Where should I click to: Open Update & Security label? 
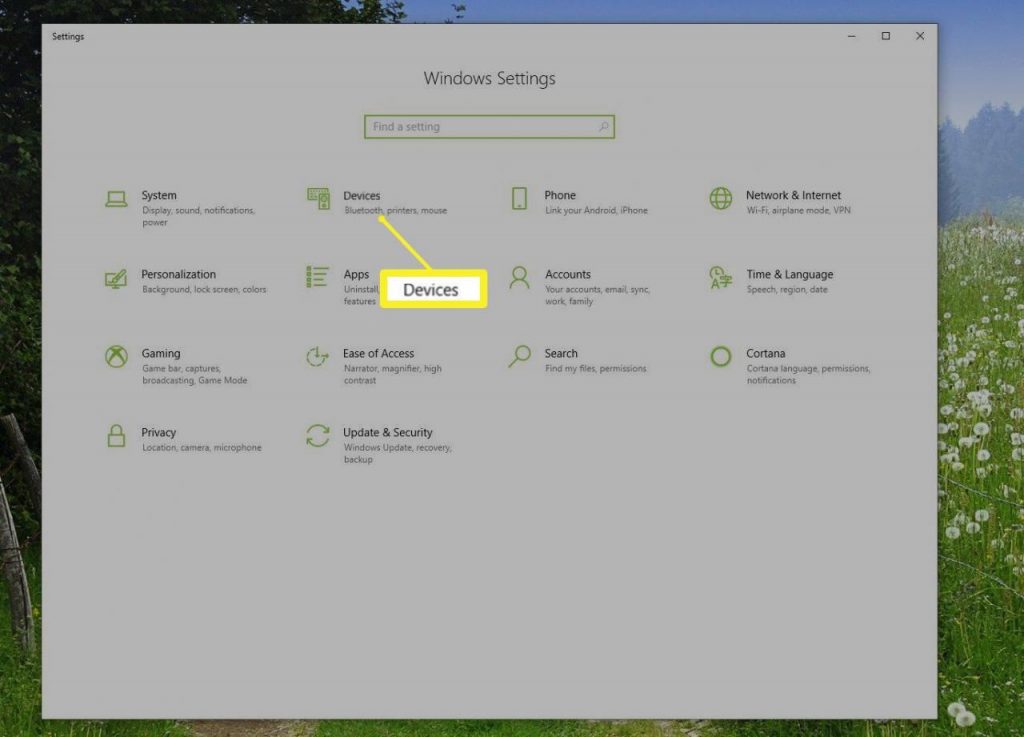click(387, 432)
